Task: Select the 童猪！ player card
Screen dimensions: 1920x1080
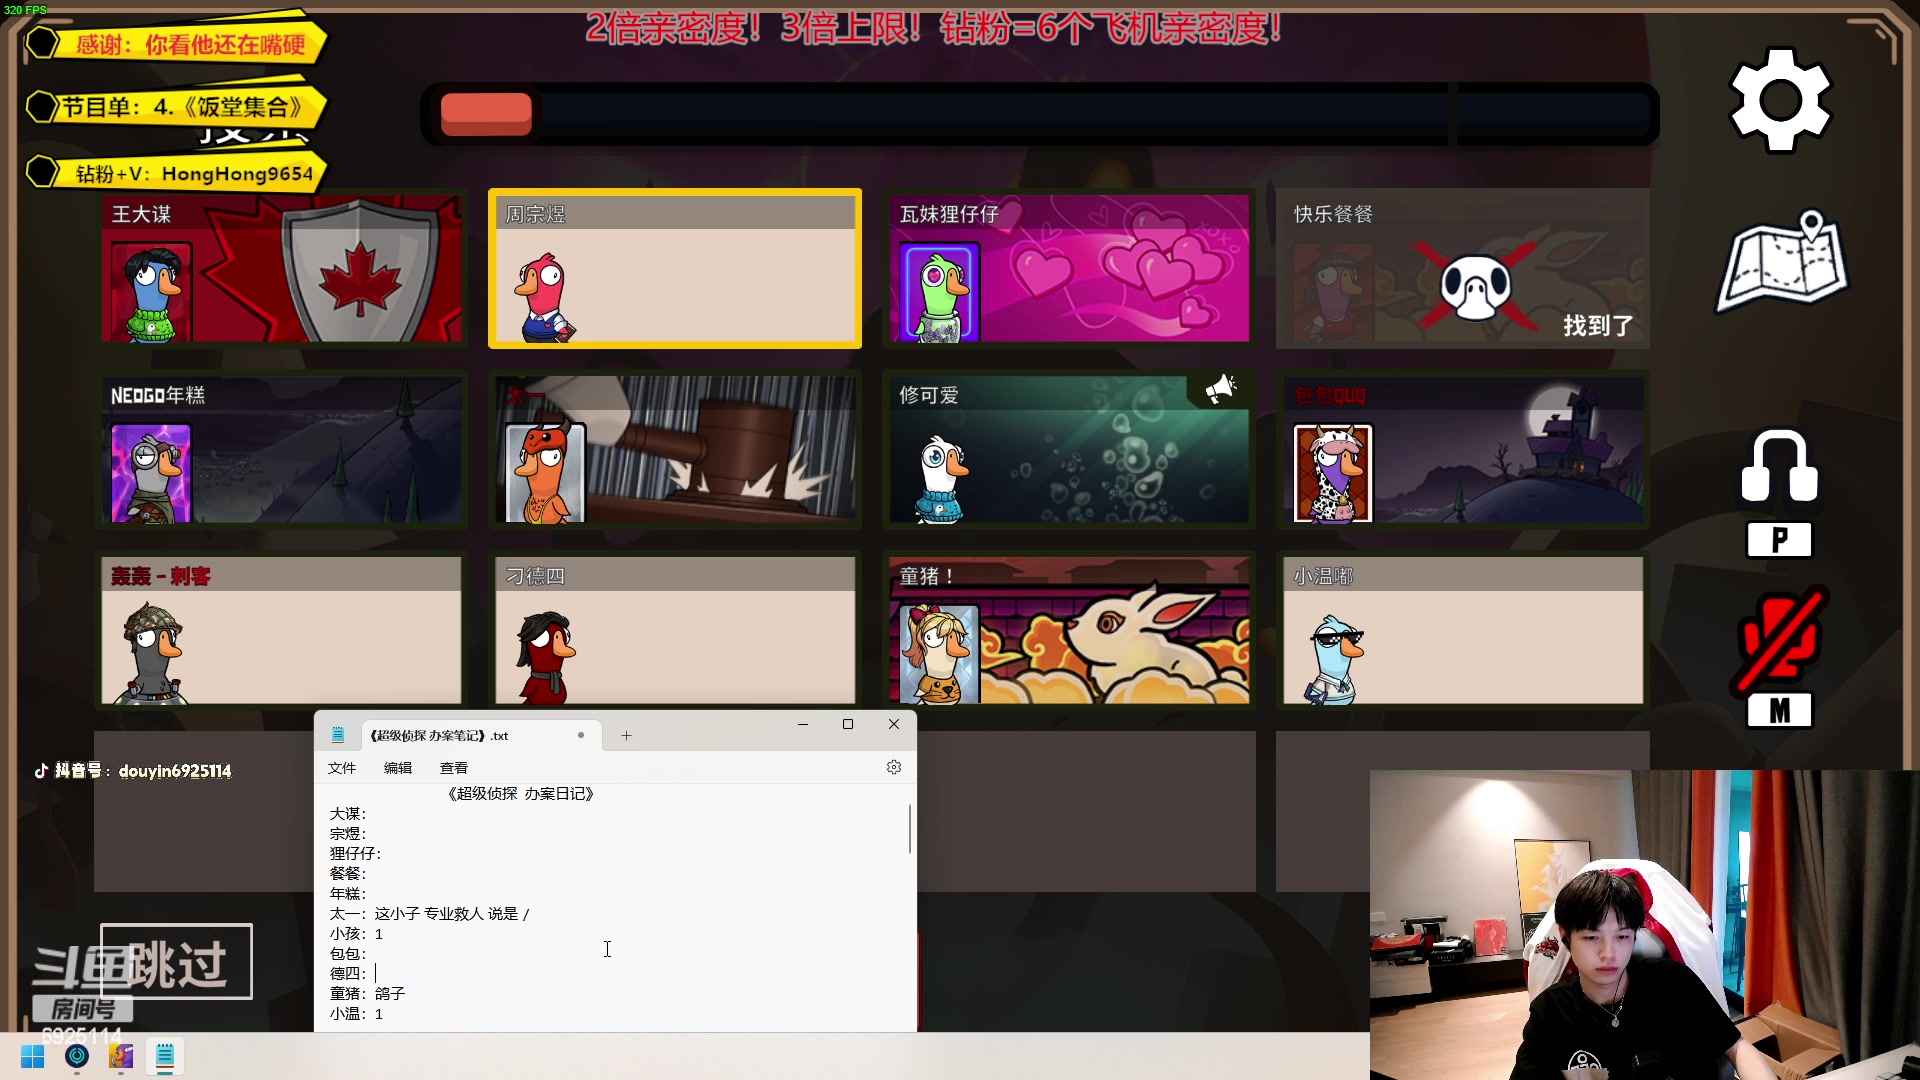Action: point(1069,630)
